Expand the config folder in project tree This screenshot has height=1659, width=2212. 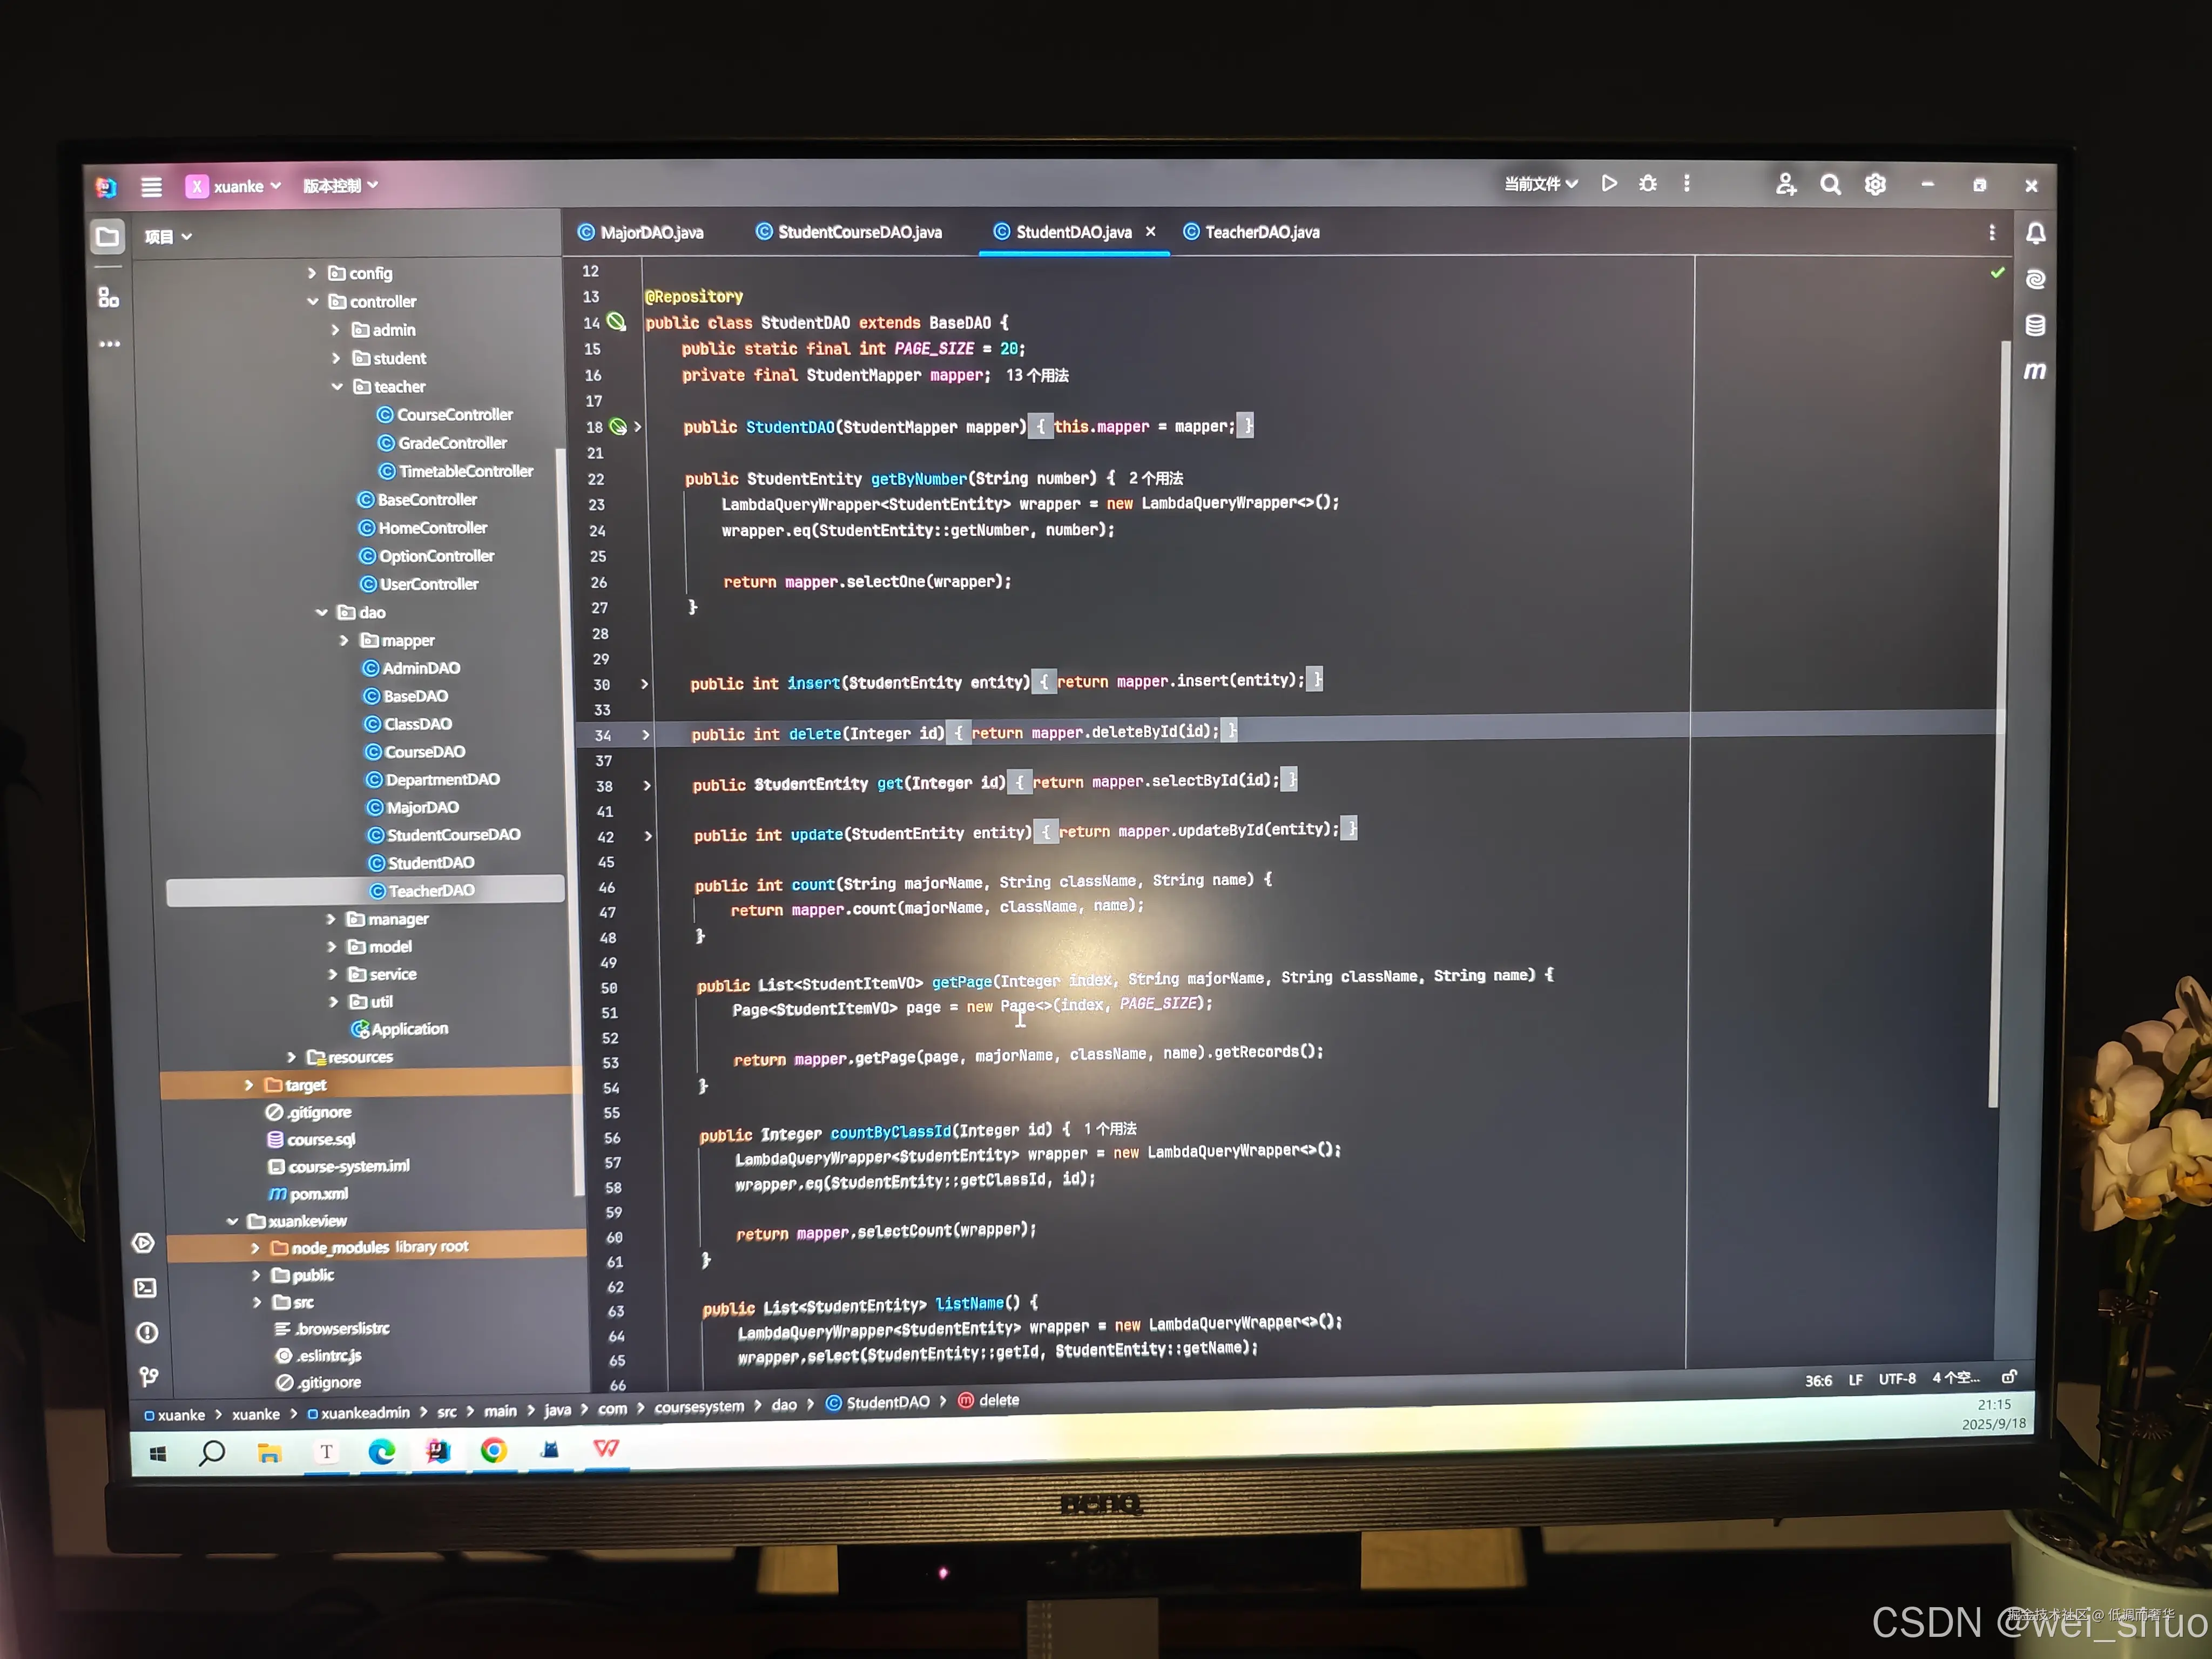click(312, 273)
